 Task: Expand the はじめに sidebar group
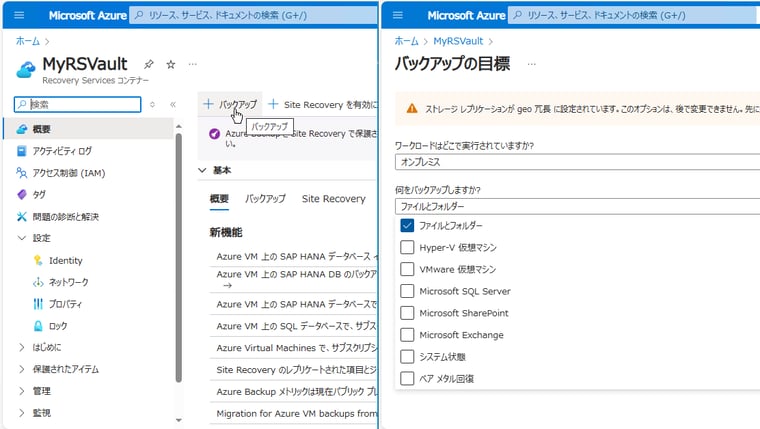(x=21, y=347)
